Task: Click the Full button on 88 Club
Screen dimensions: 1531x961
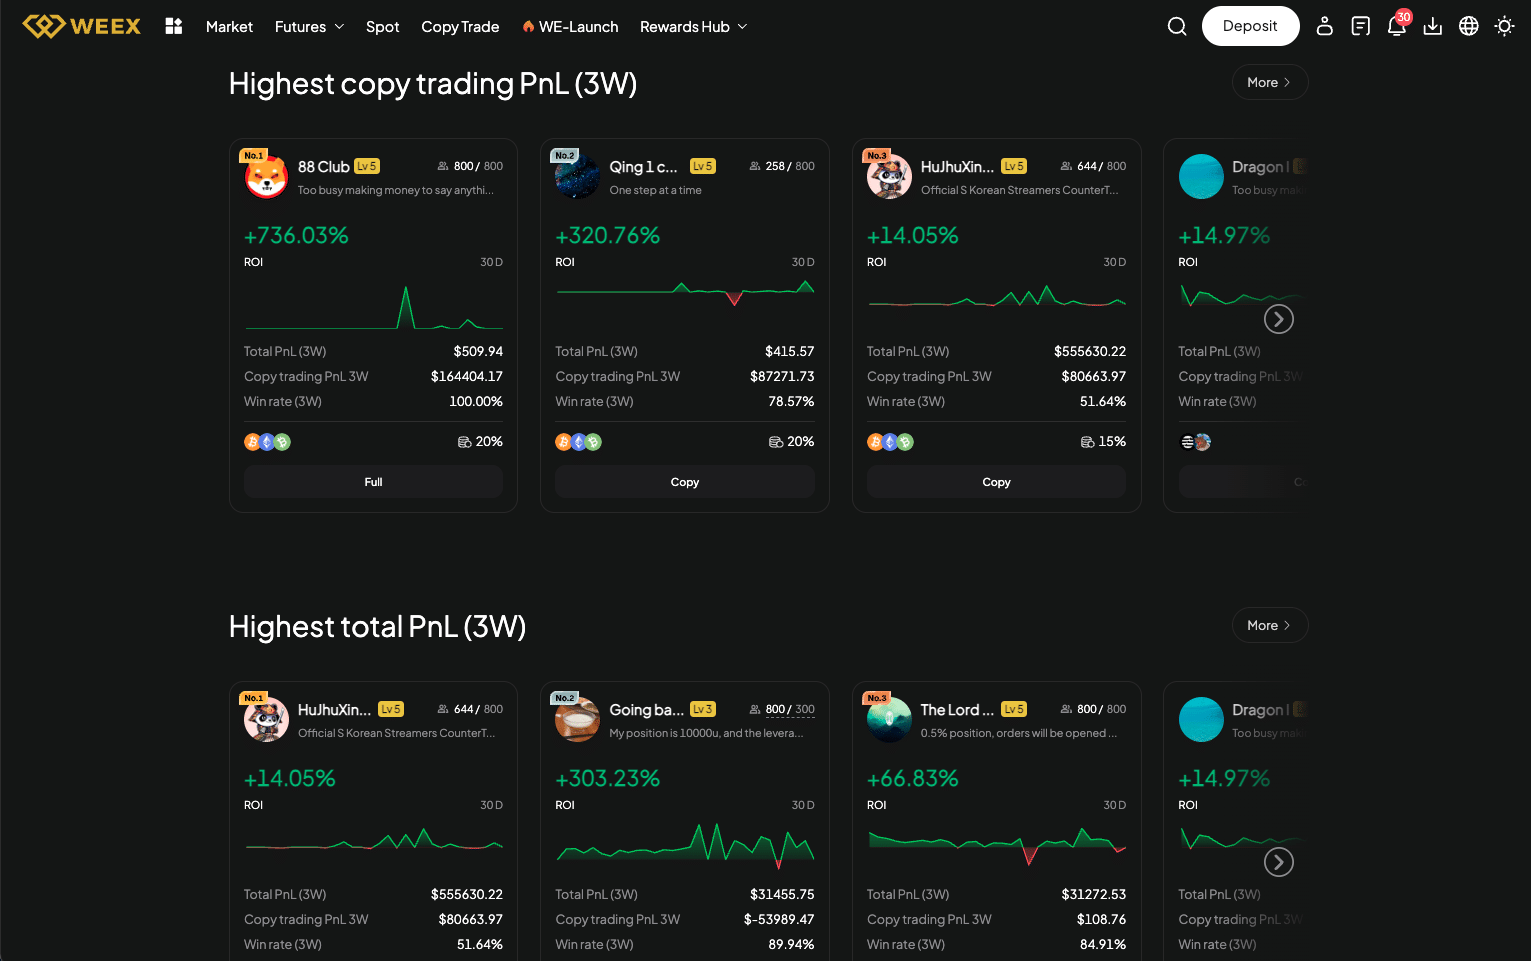Action: click(x=373, y=482)
